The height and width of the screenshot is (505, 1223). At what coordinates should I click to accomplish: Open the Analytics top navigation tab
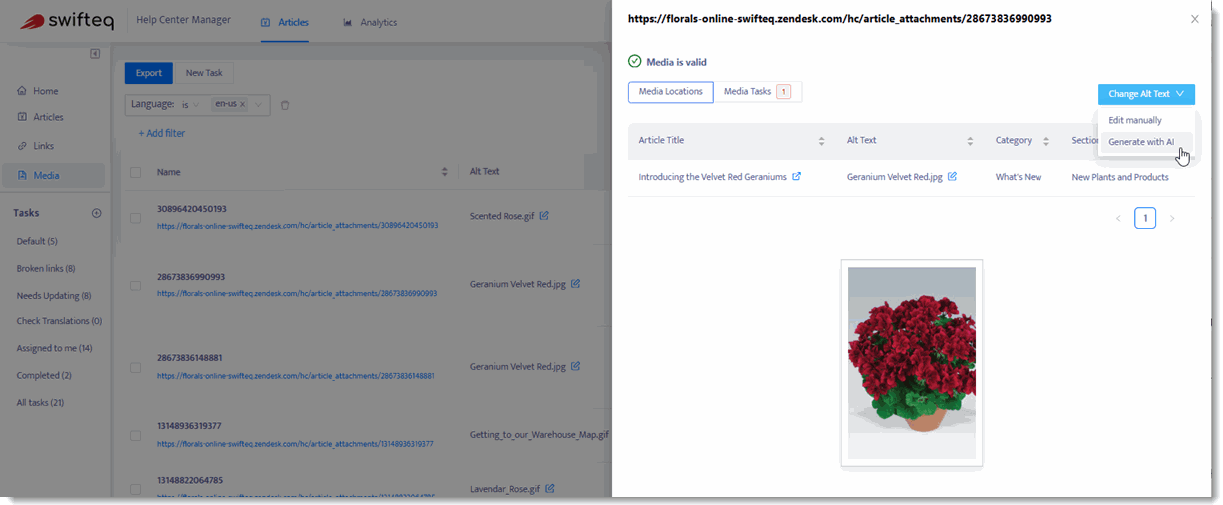pos(370,22)
